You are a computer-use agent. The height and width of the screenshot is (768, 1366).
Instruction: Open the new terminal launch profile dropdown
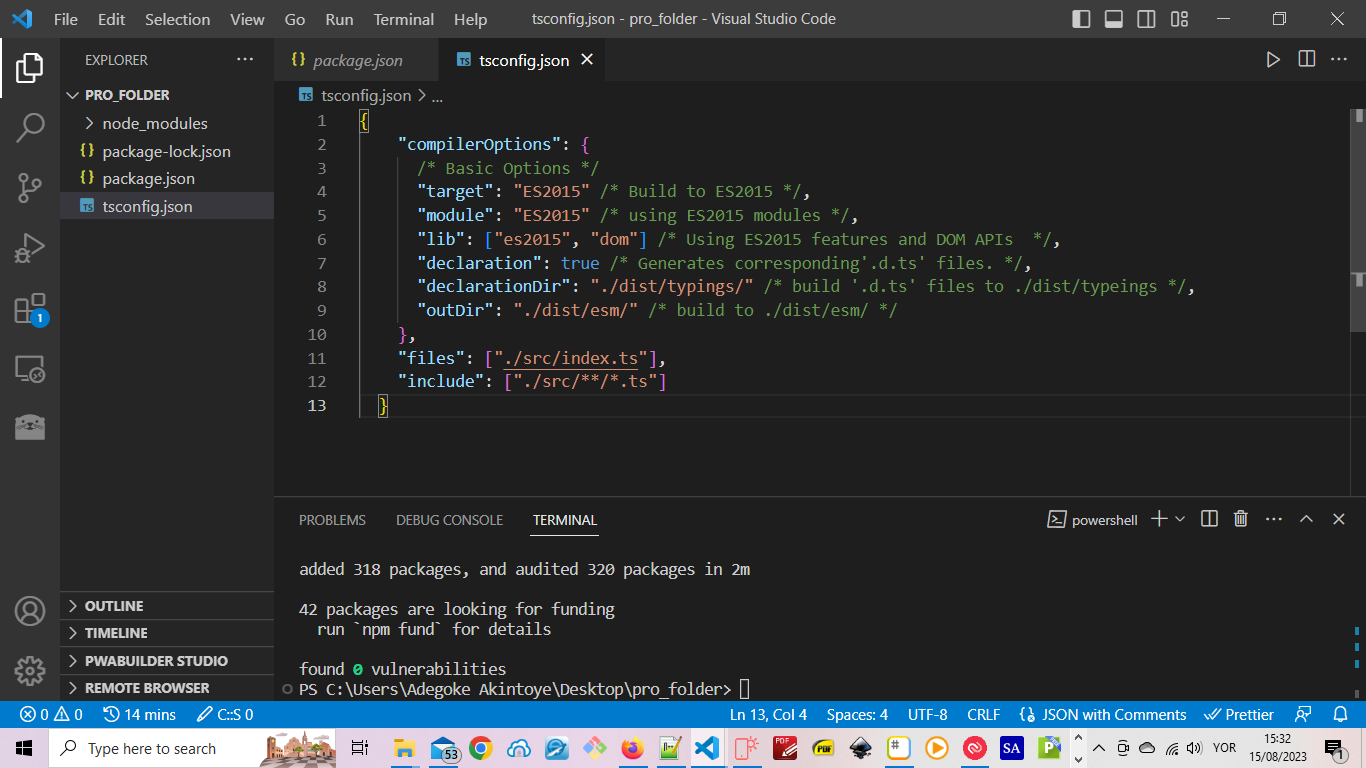(1180, 519)
